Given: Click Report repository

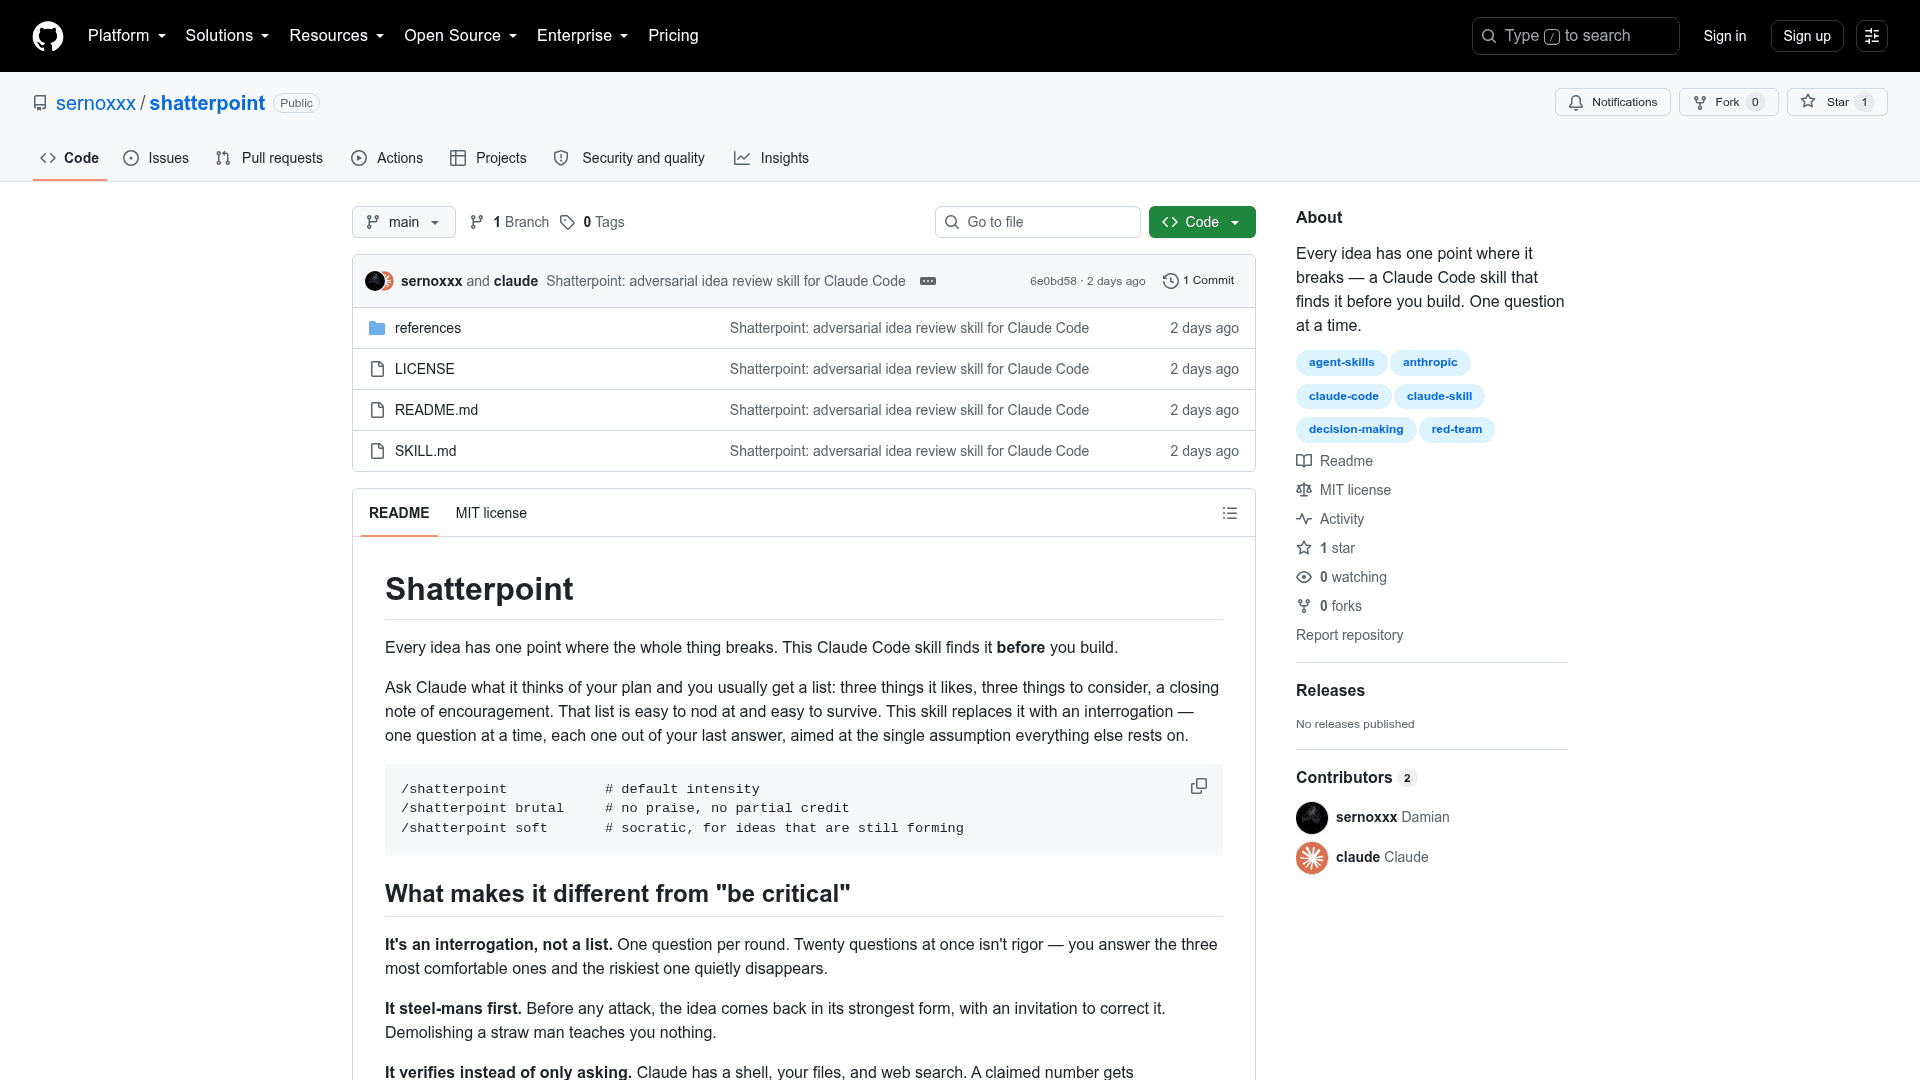Looking at the screenshot, I should pos(1349,635).
